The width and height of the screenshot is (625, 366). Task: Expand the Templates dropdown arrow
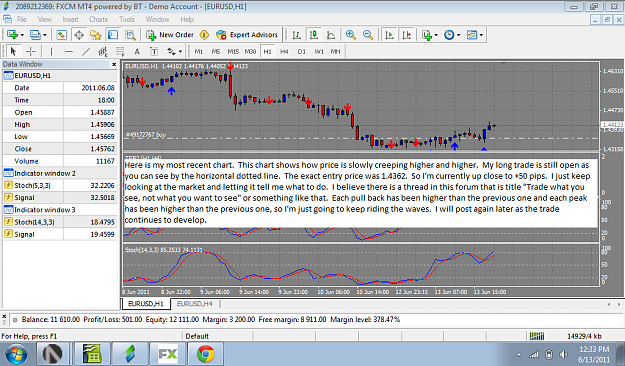coord(482,35)
